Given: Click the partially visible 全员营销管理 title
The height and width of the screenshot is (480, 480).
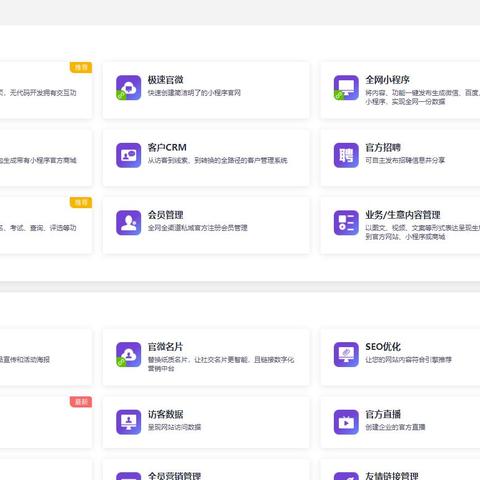Looking at the screenshot, I should pyautogui.click(x=174, y=476).
